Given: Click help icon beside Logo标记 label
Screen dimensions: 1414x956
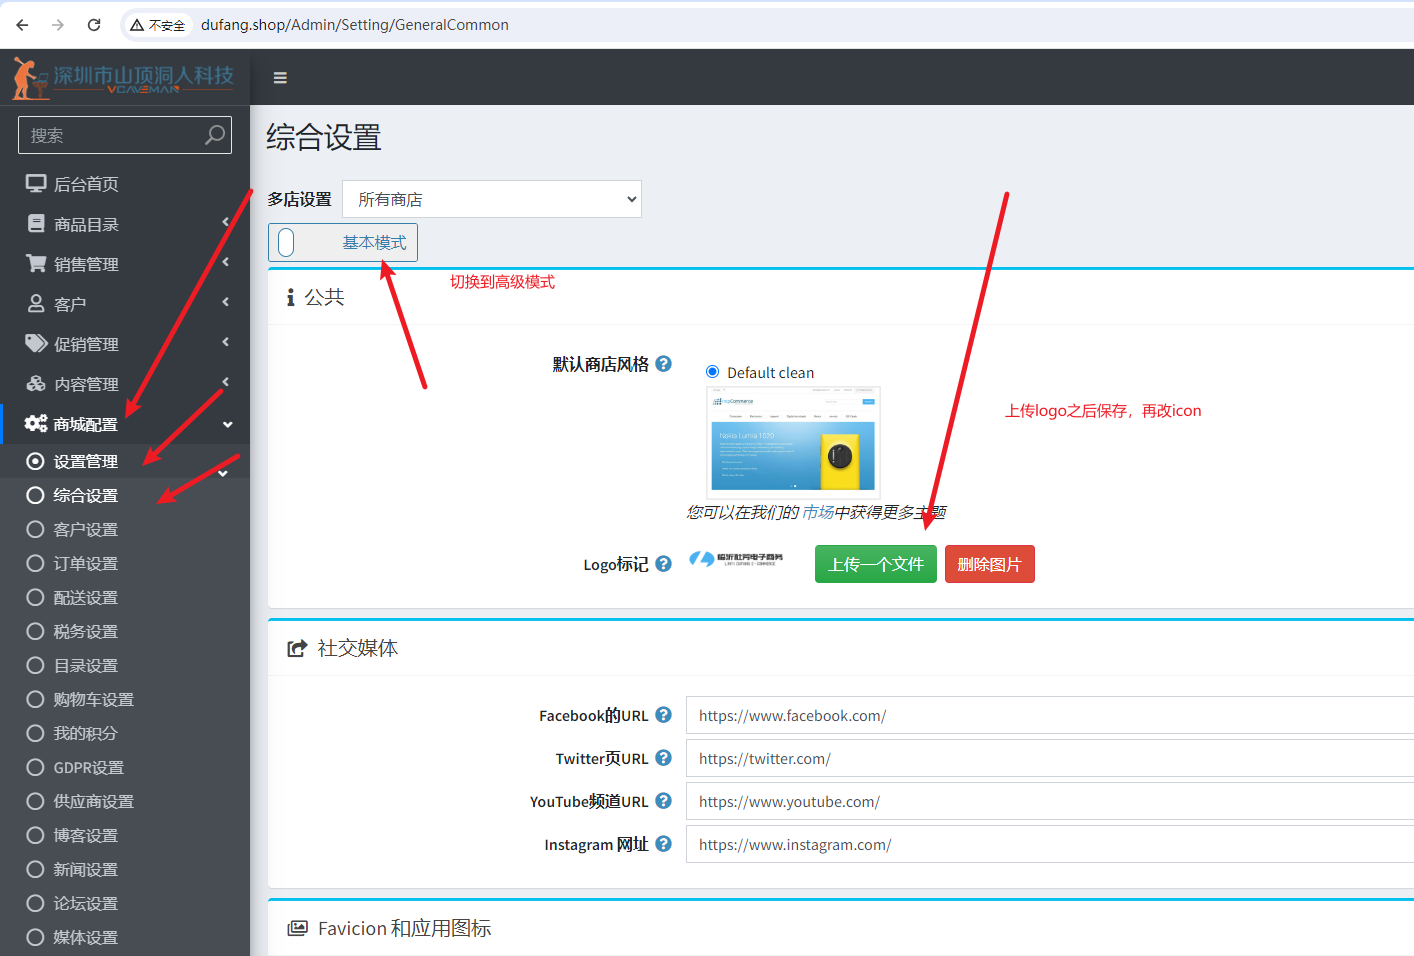Looking at the screenshot, I should pyautogui.click(x=663, y=564).
